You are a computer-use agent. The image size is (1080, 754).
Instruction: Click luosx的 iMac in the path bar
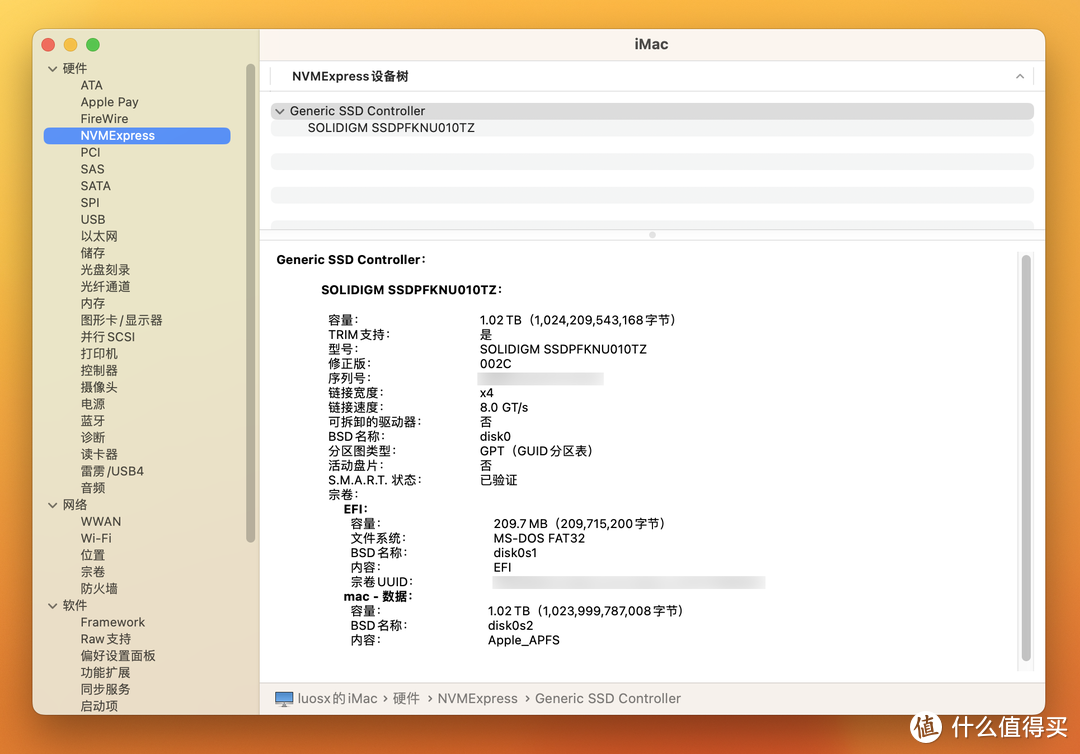pyautogui.click(x=337, y=699)
